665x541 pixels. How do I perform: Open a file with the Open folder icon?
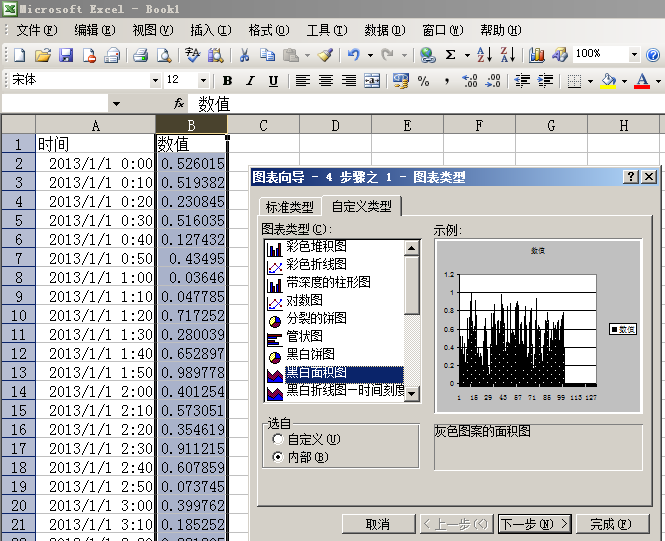pyautogui.click(x=43, y=55)
